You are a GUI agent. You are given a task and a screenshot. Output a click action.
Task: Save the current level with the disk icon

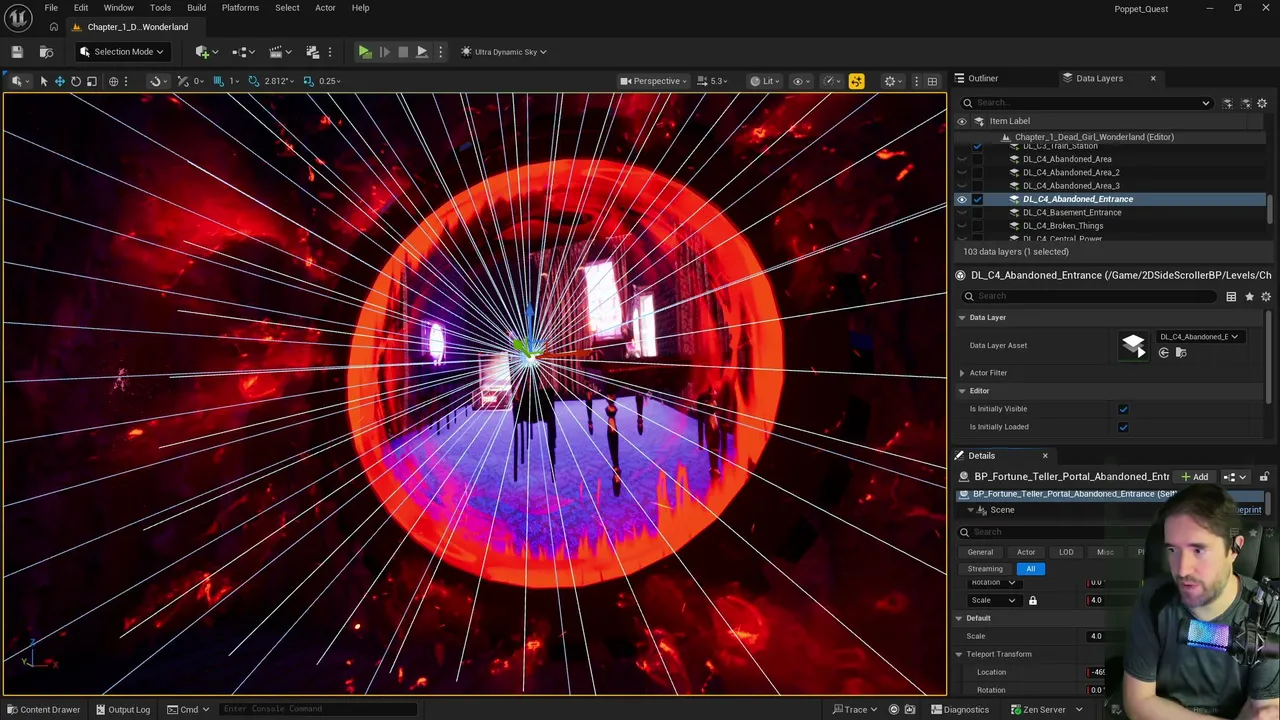pyautogui.click(x=17, y=52)
